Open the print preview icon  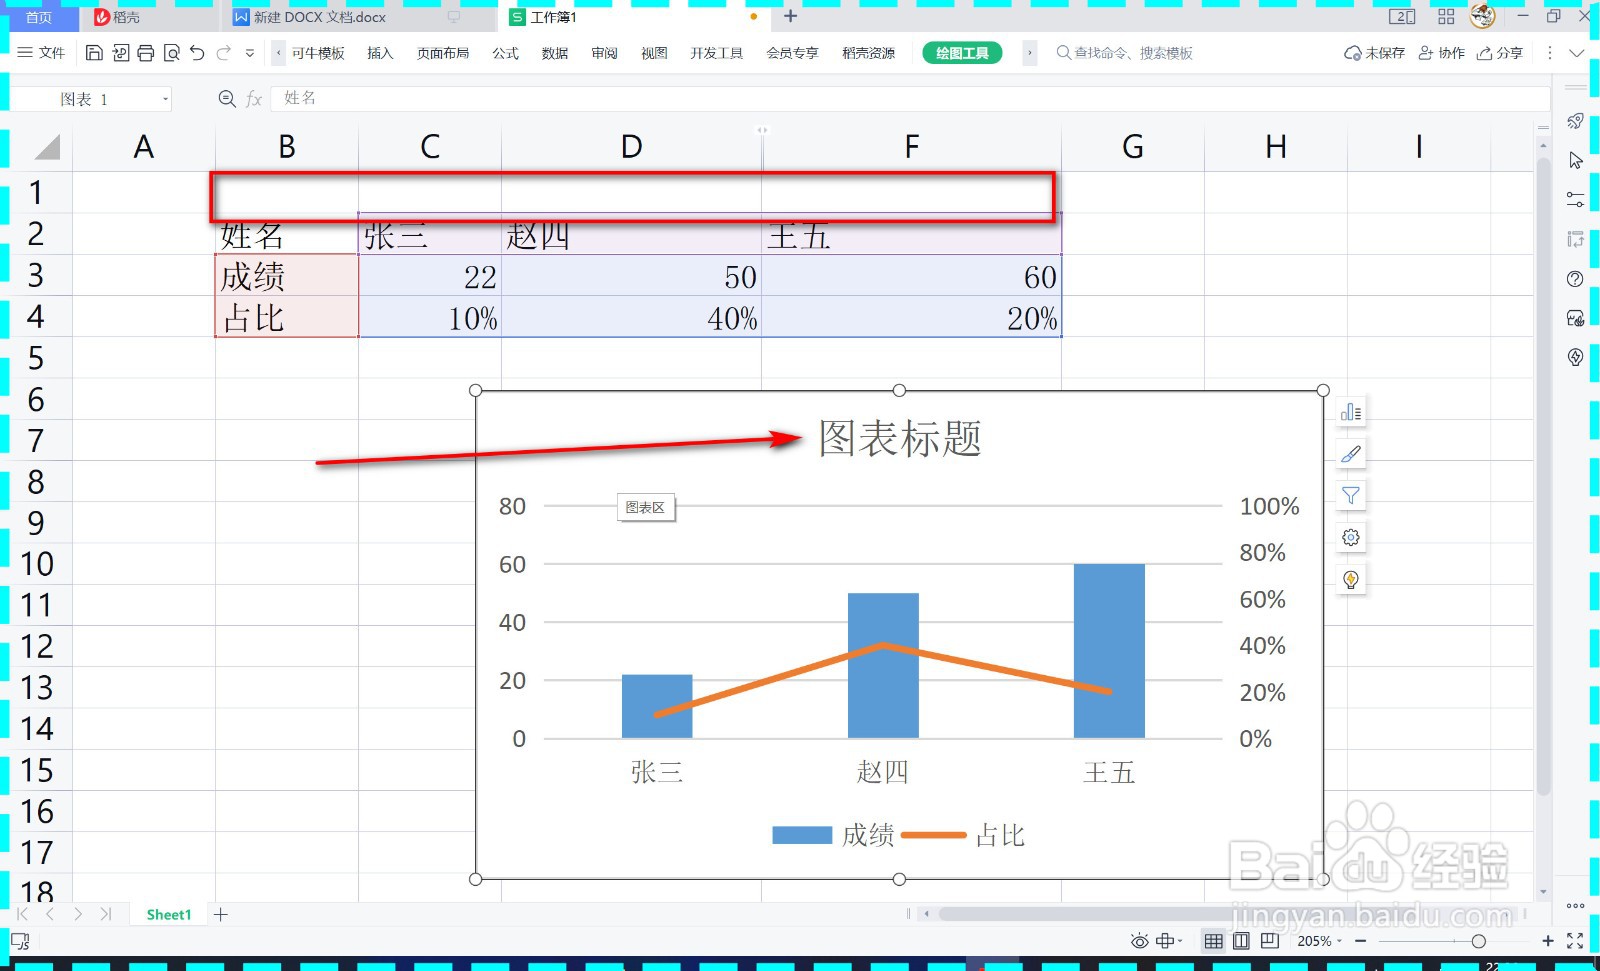[x=171, y=52]
